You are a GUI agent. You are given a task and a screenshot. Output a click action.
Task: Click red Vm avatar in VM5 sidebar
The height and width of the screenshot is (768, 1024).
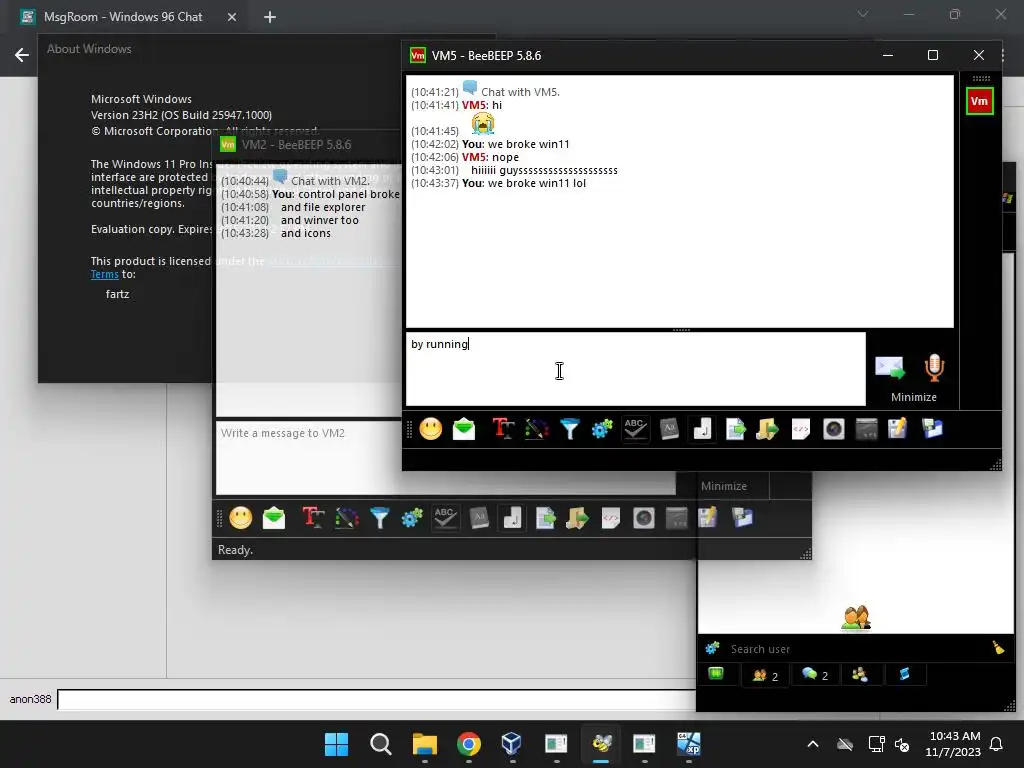point(980,101)
